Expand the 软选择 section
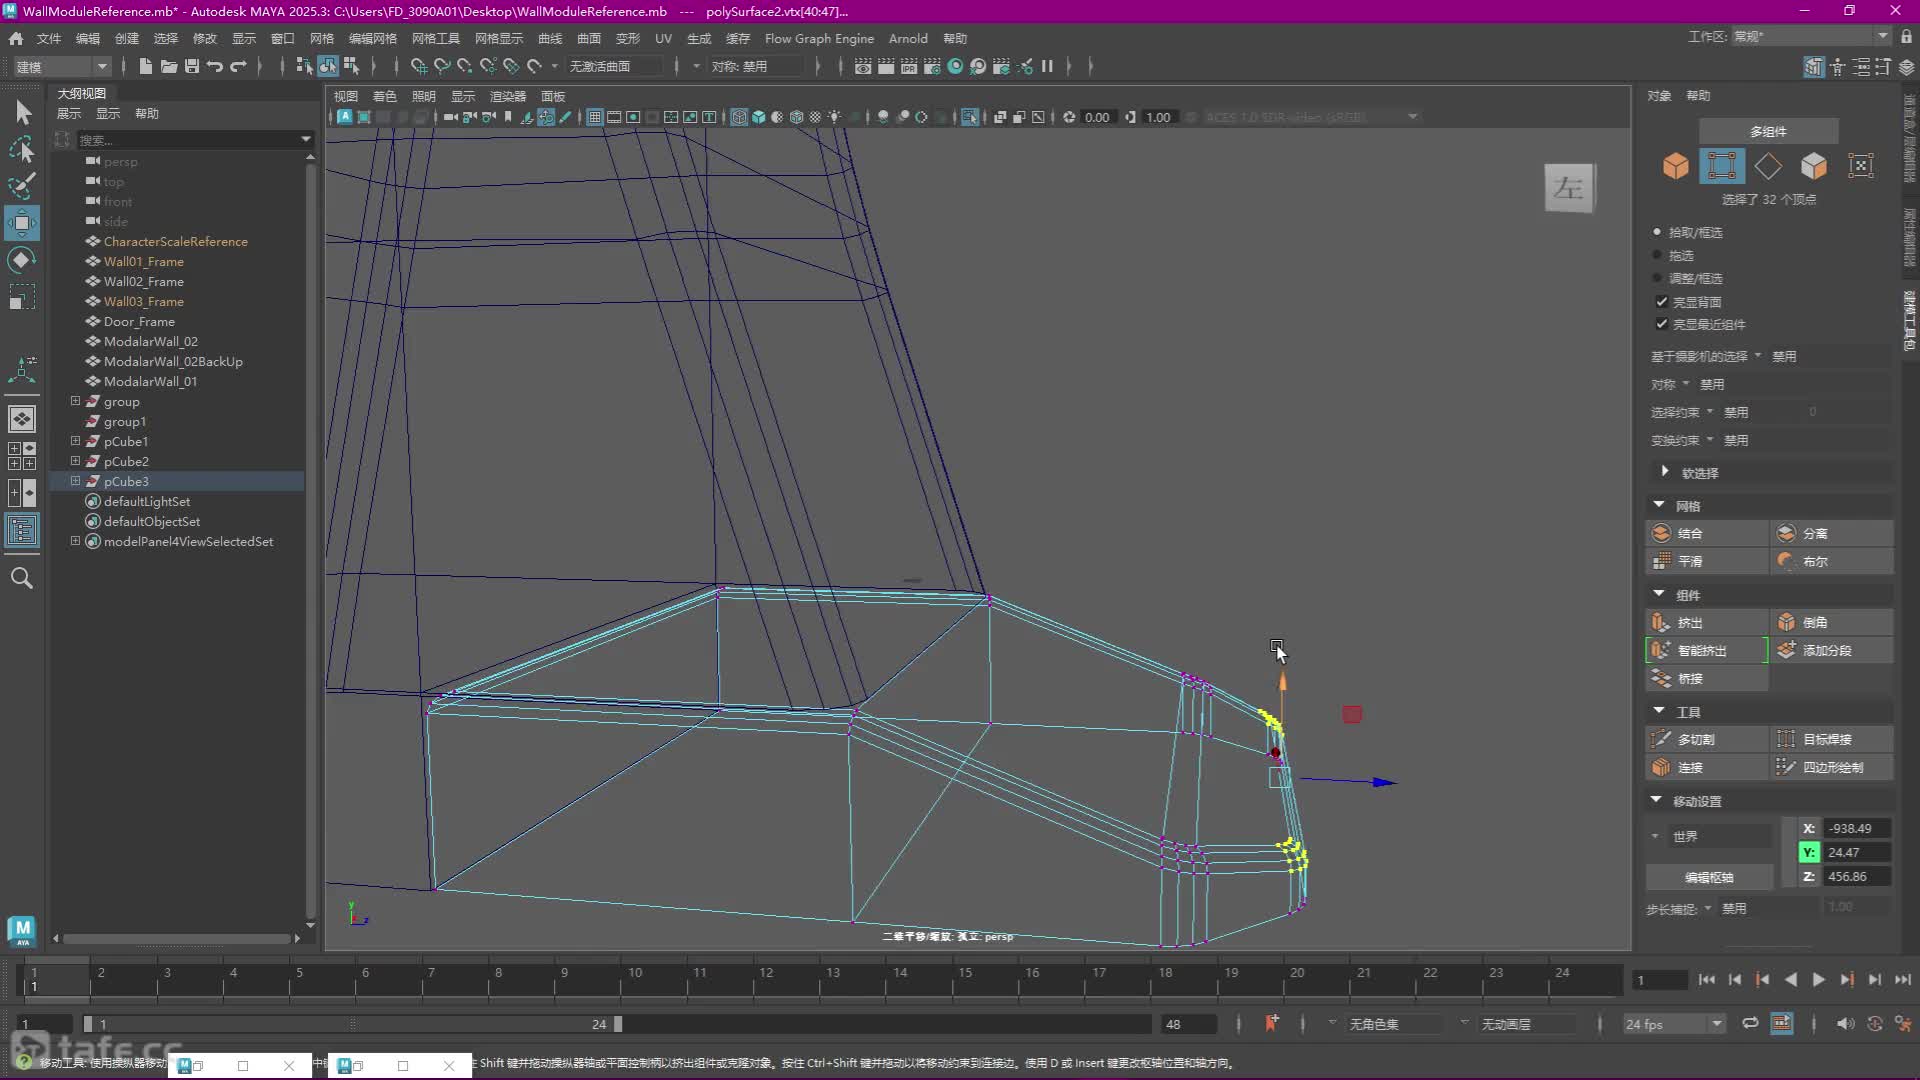1920x1080 pixels. click(1665, 472)
